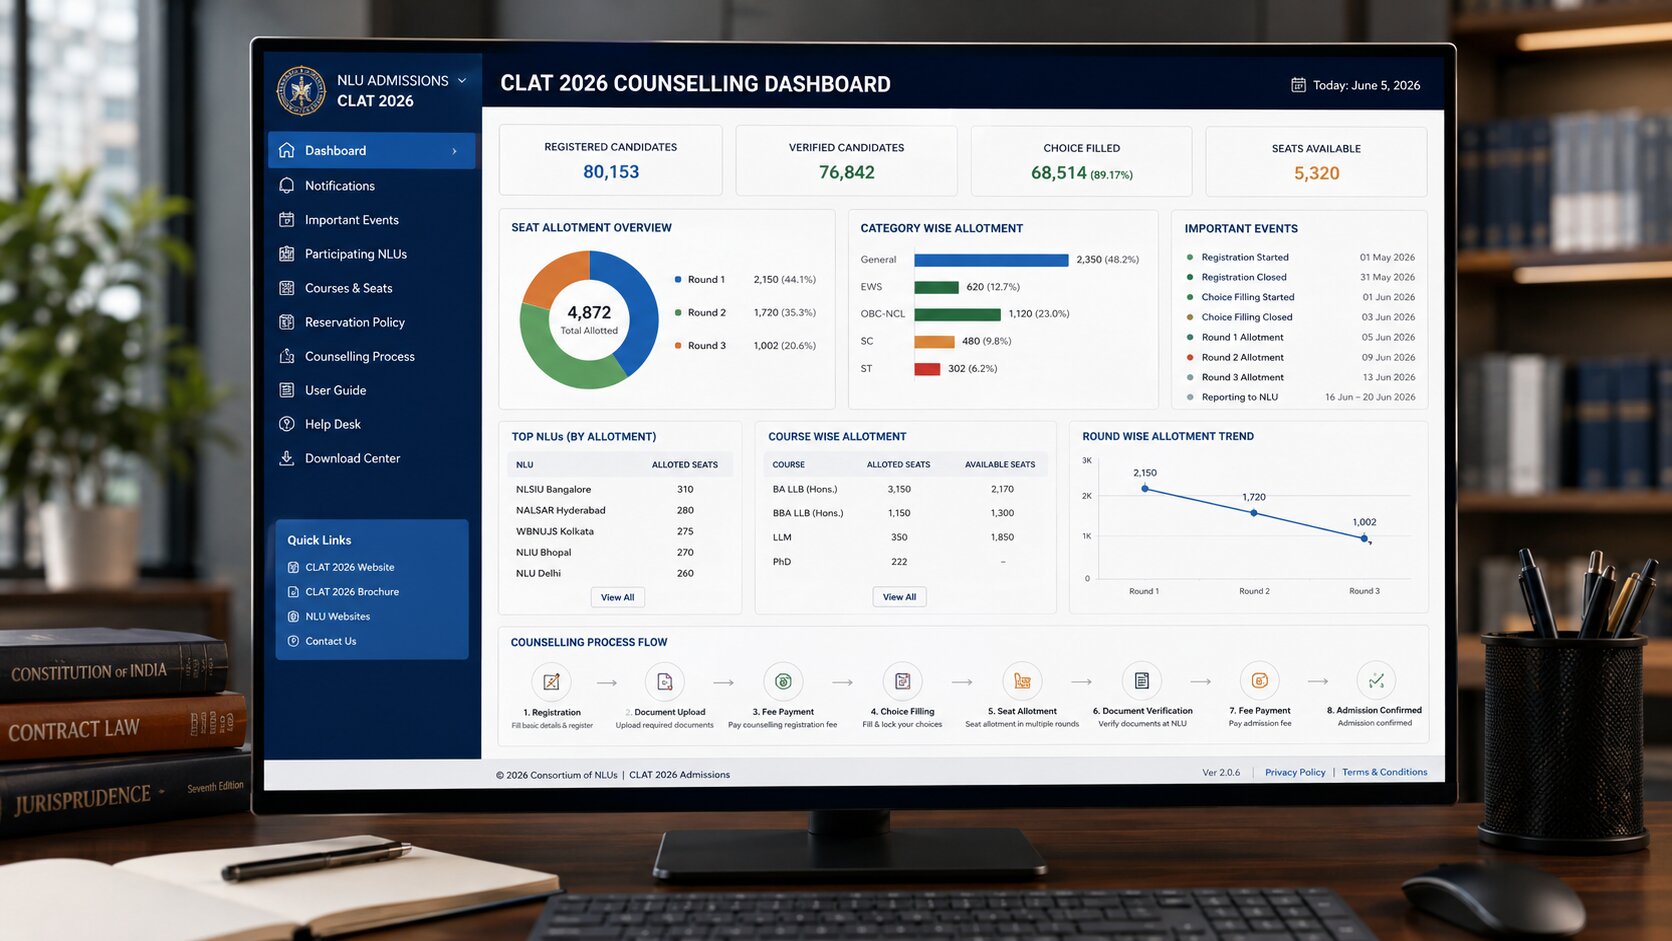
Task: Click View All under Course Wise Allotment
Action: click(900, 597)
